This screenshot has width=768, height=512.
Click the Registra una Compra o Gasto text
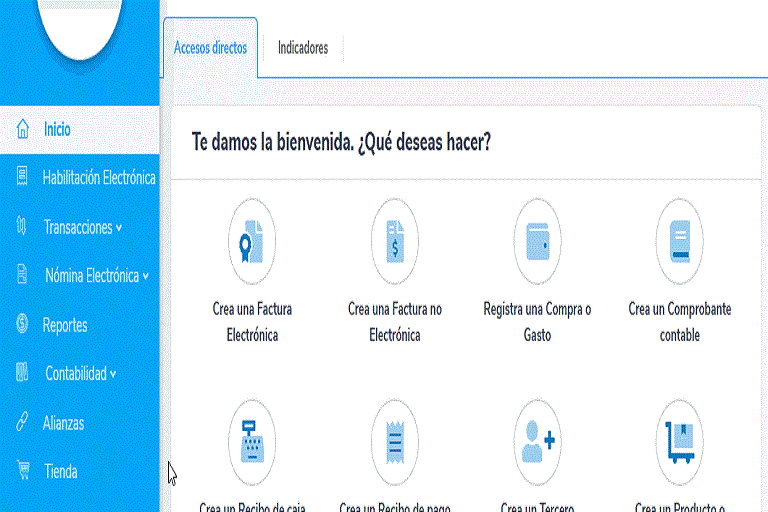(x=536, y=322)
